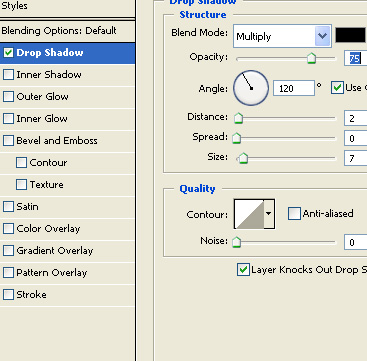The width and height of the screenshot is (367, 361).
Task: Click the Angle dial control
Action: coord(251,88)
